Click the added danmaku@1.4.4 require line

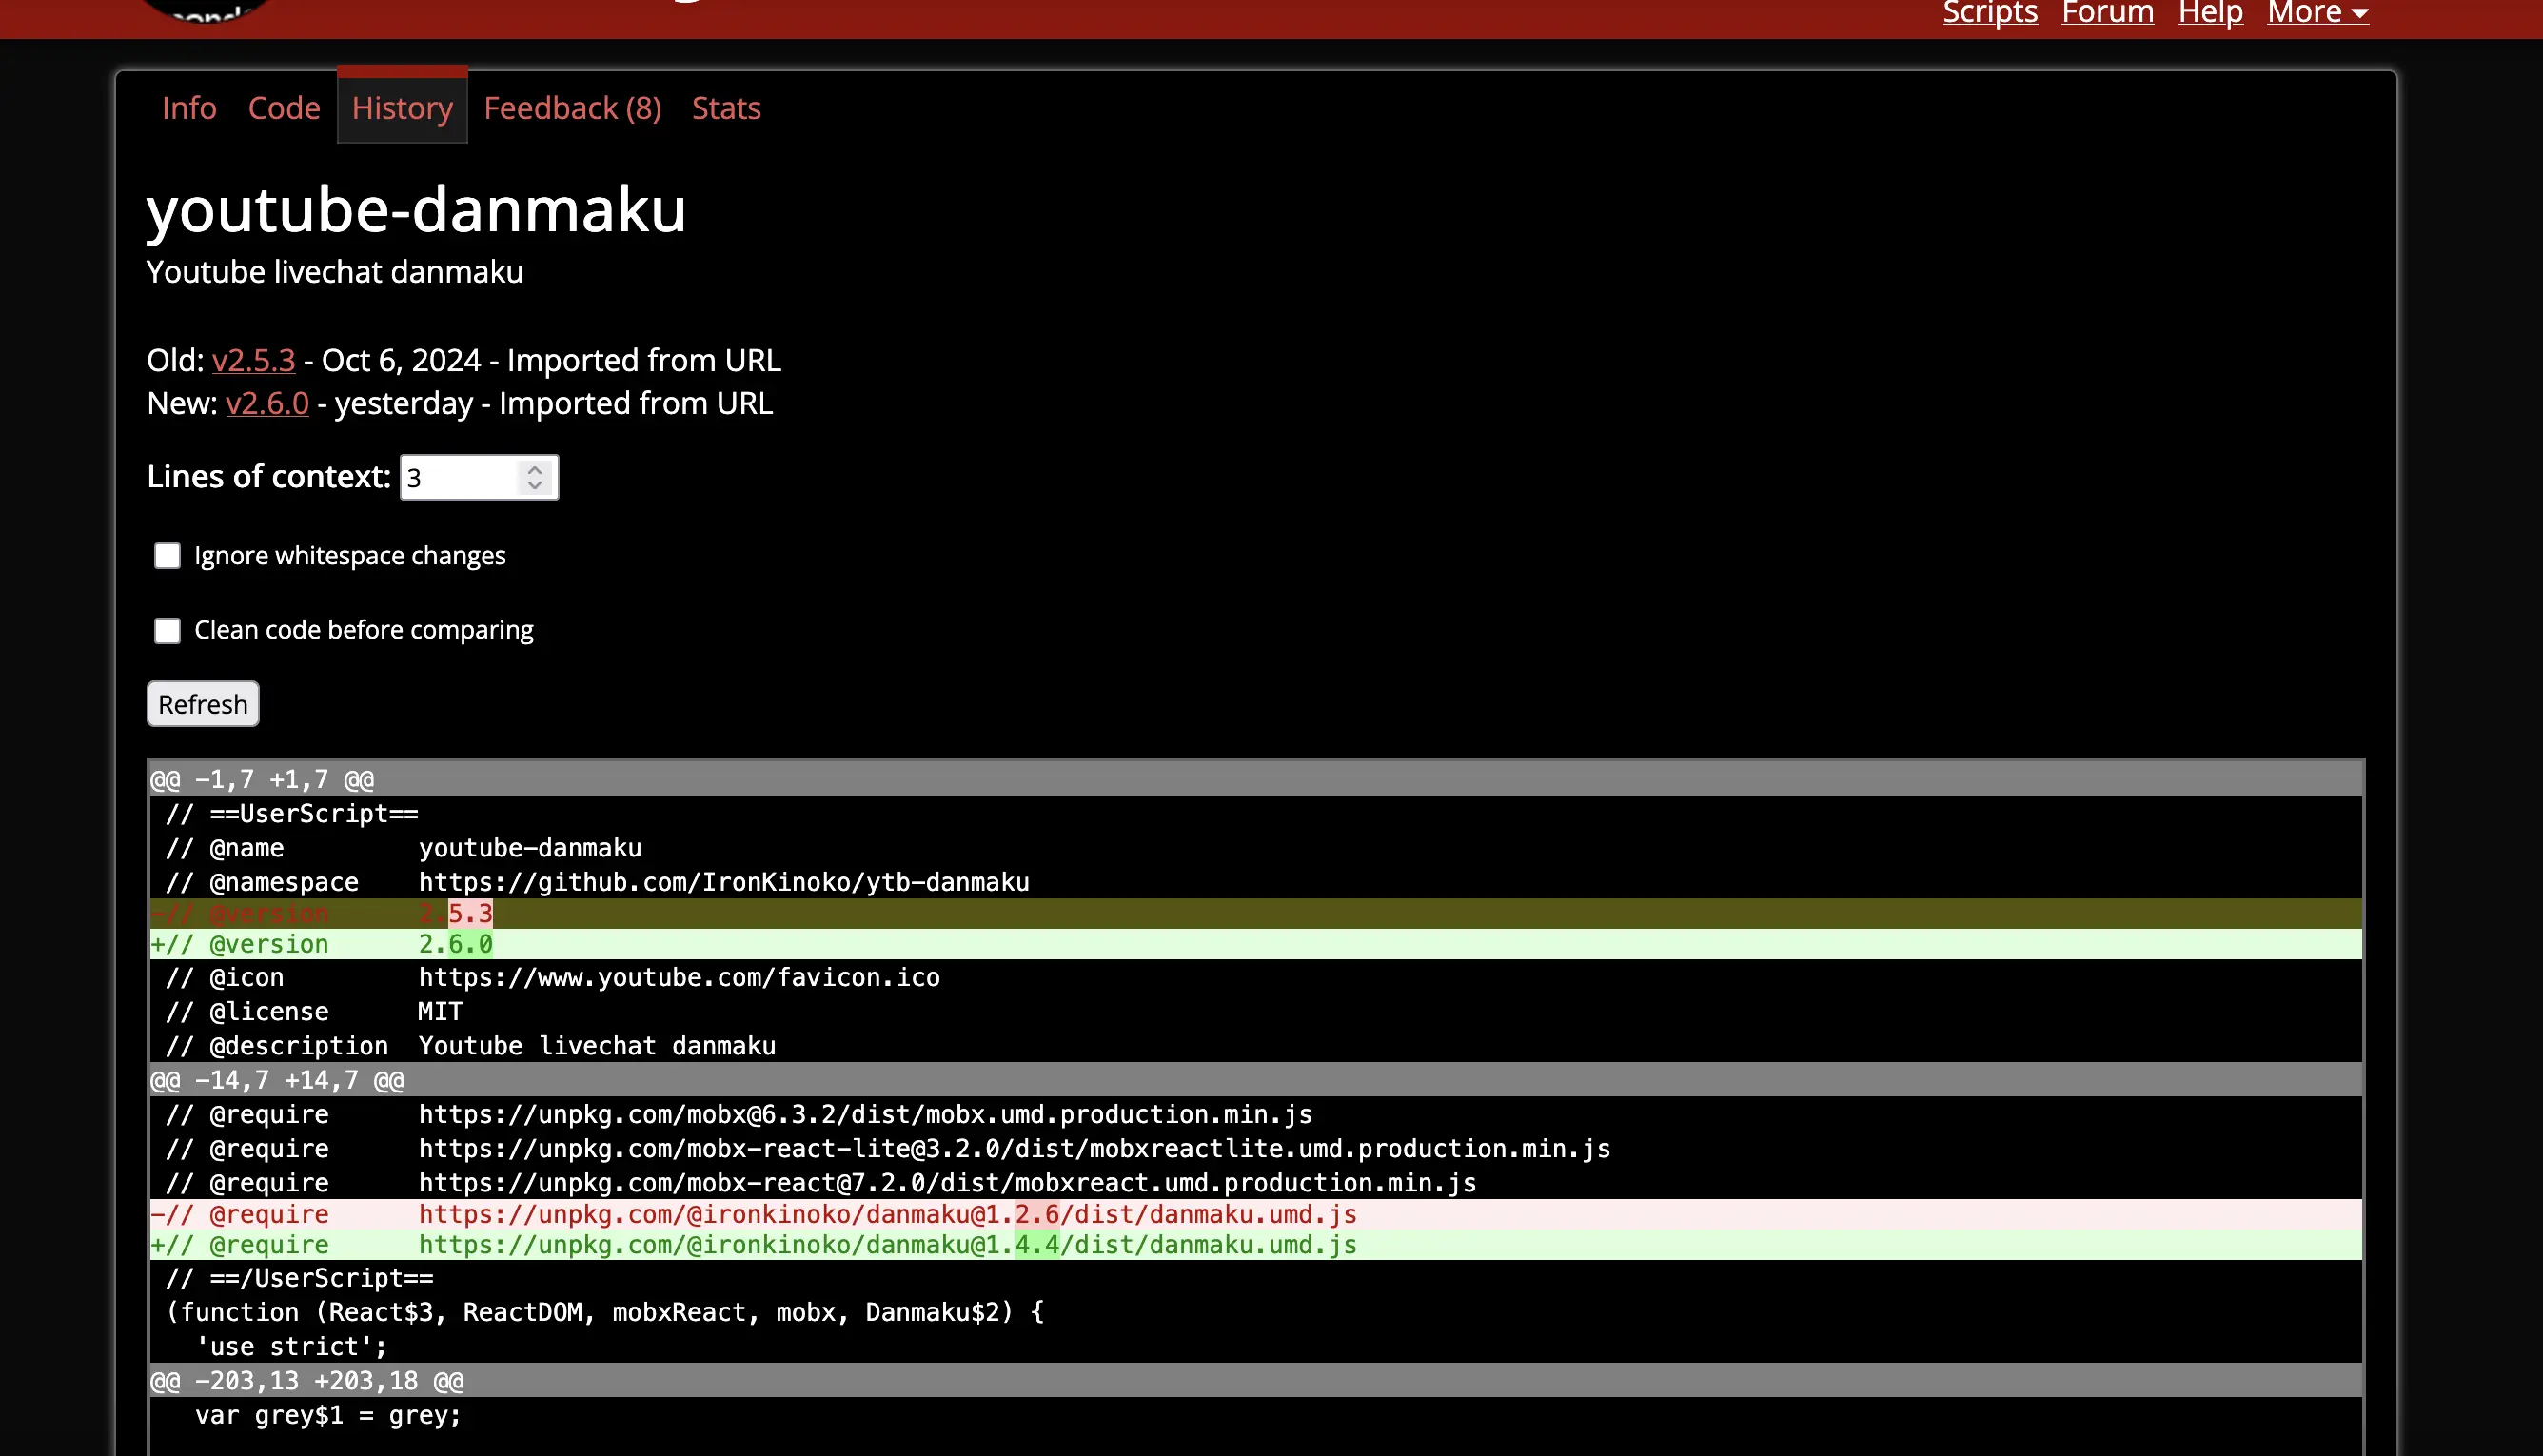(x=886, y=1245)
